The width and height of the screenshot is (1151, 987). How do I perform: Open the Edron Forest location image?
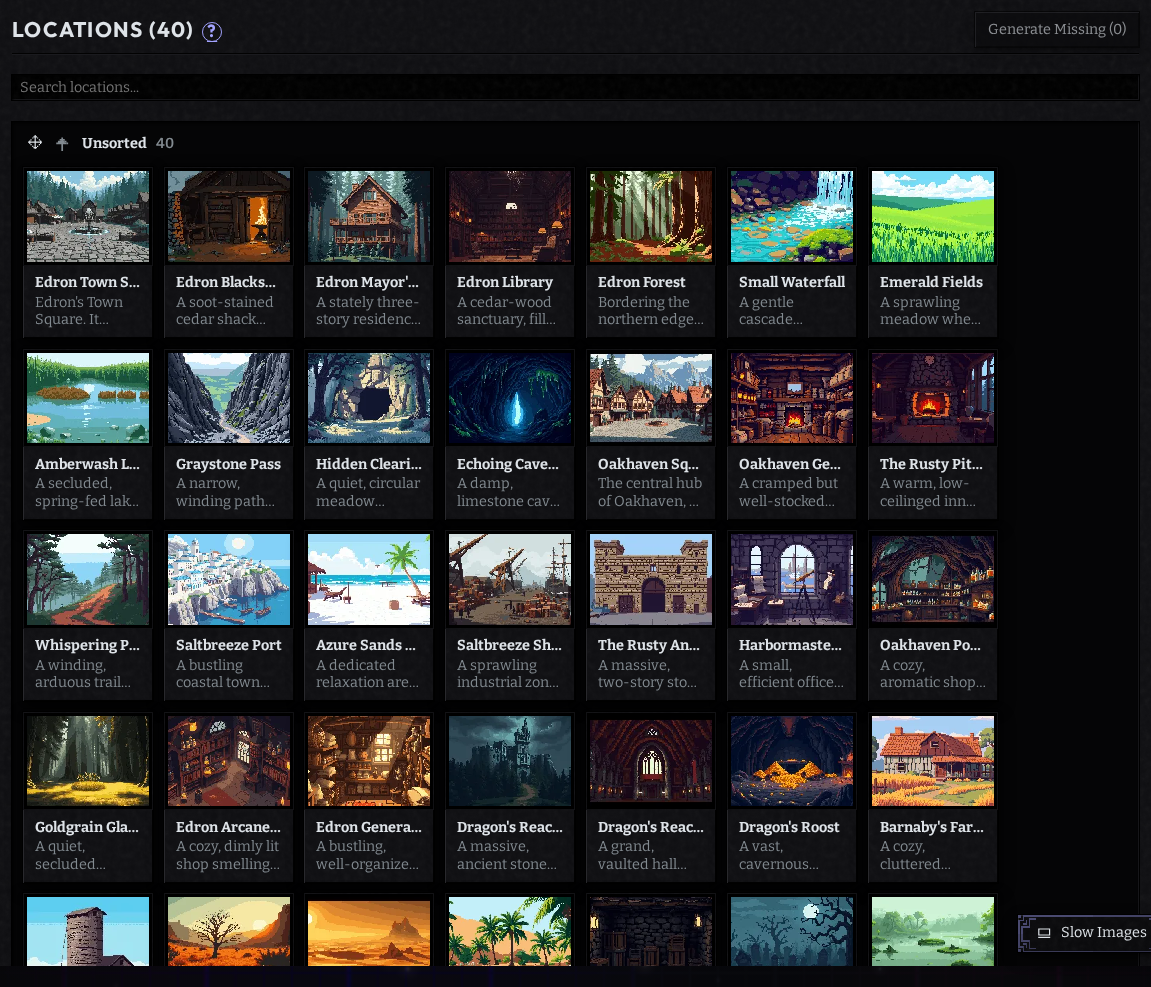[651, 216]
